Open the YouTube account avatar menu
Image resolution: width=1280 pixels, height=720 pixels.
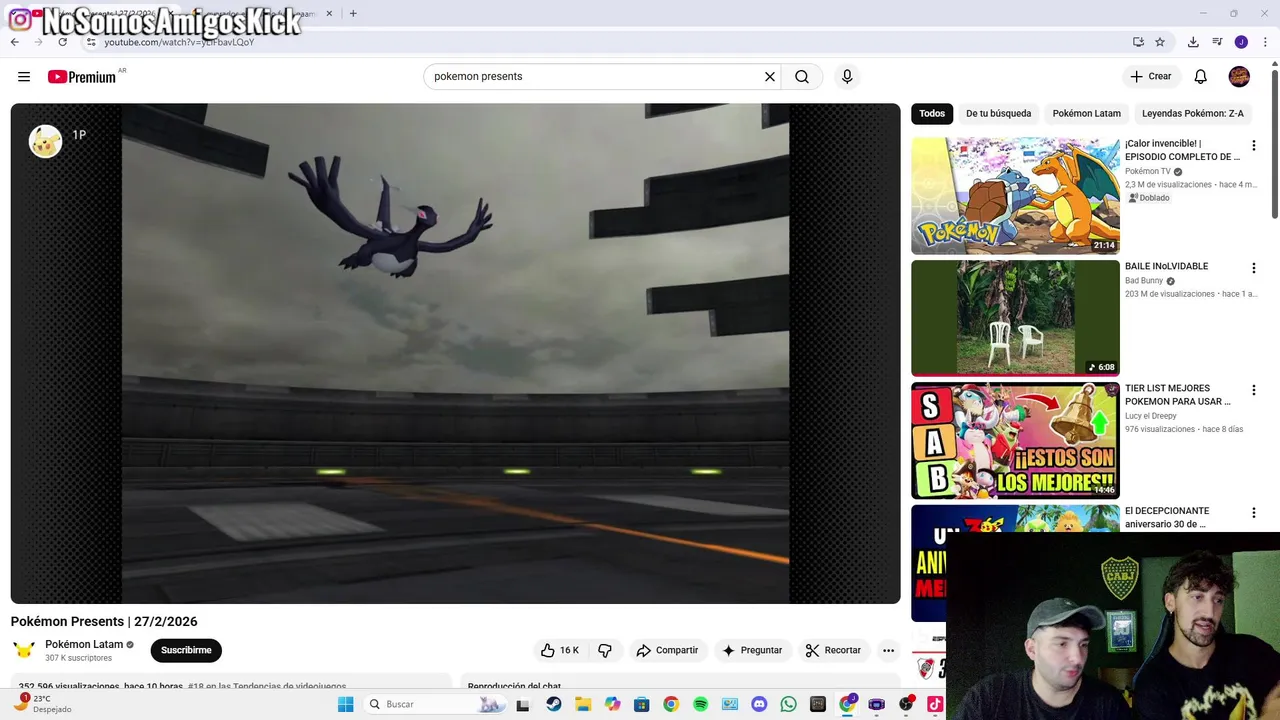(x=1239, y=76)
